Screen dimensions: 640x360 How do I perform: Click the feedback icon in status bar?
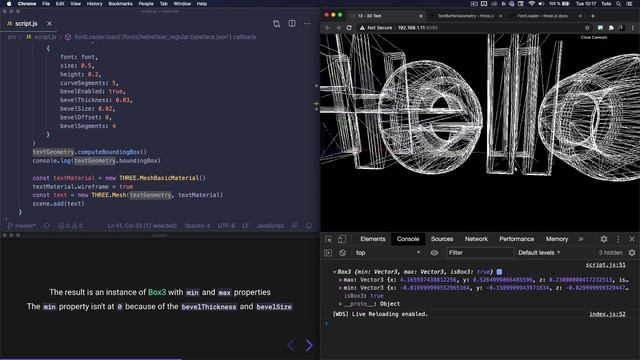point(295,226)
